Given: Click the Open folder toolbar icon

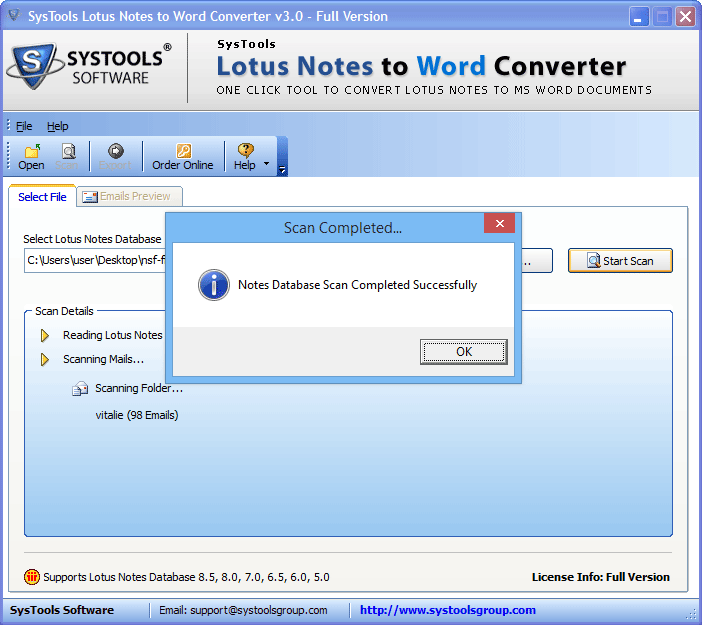Looking at the screenshot, I should [x=32, y=151].
